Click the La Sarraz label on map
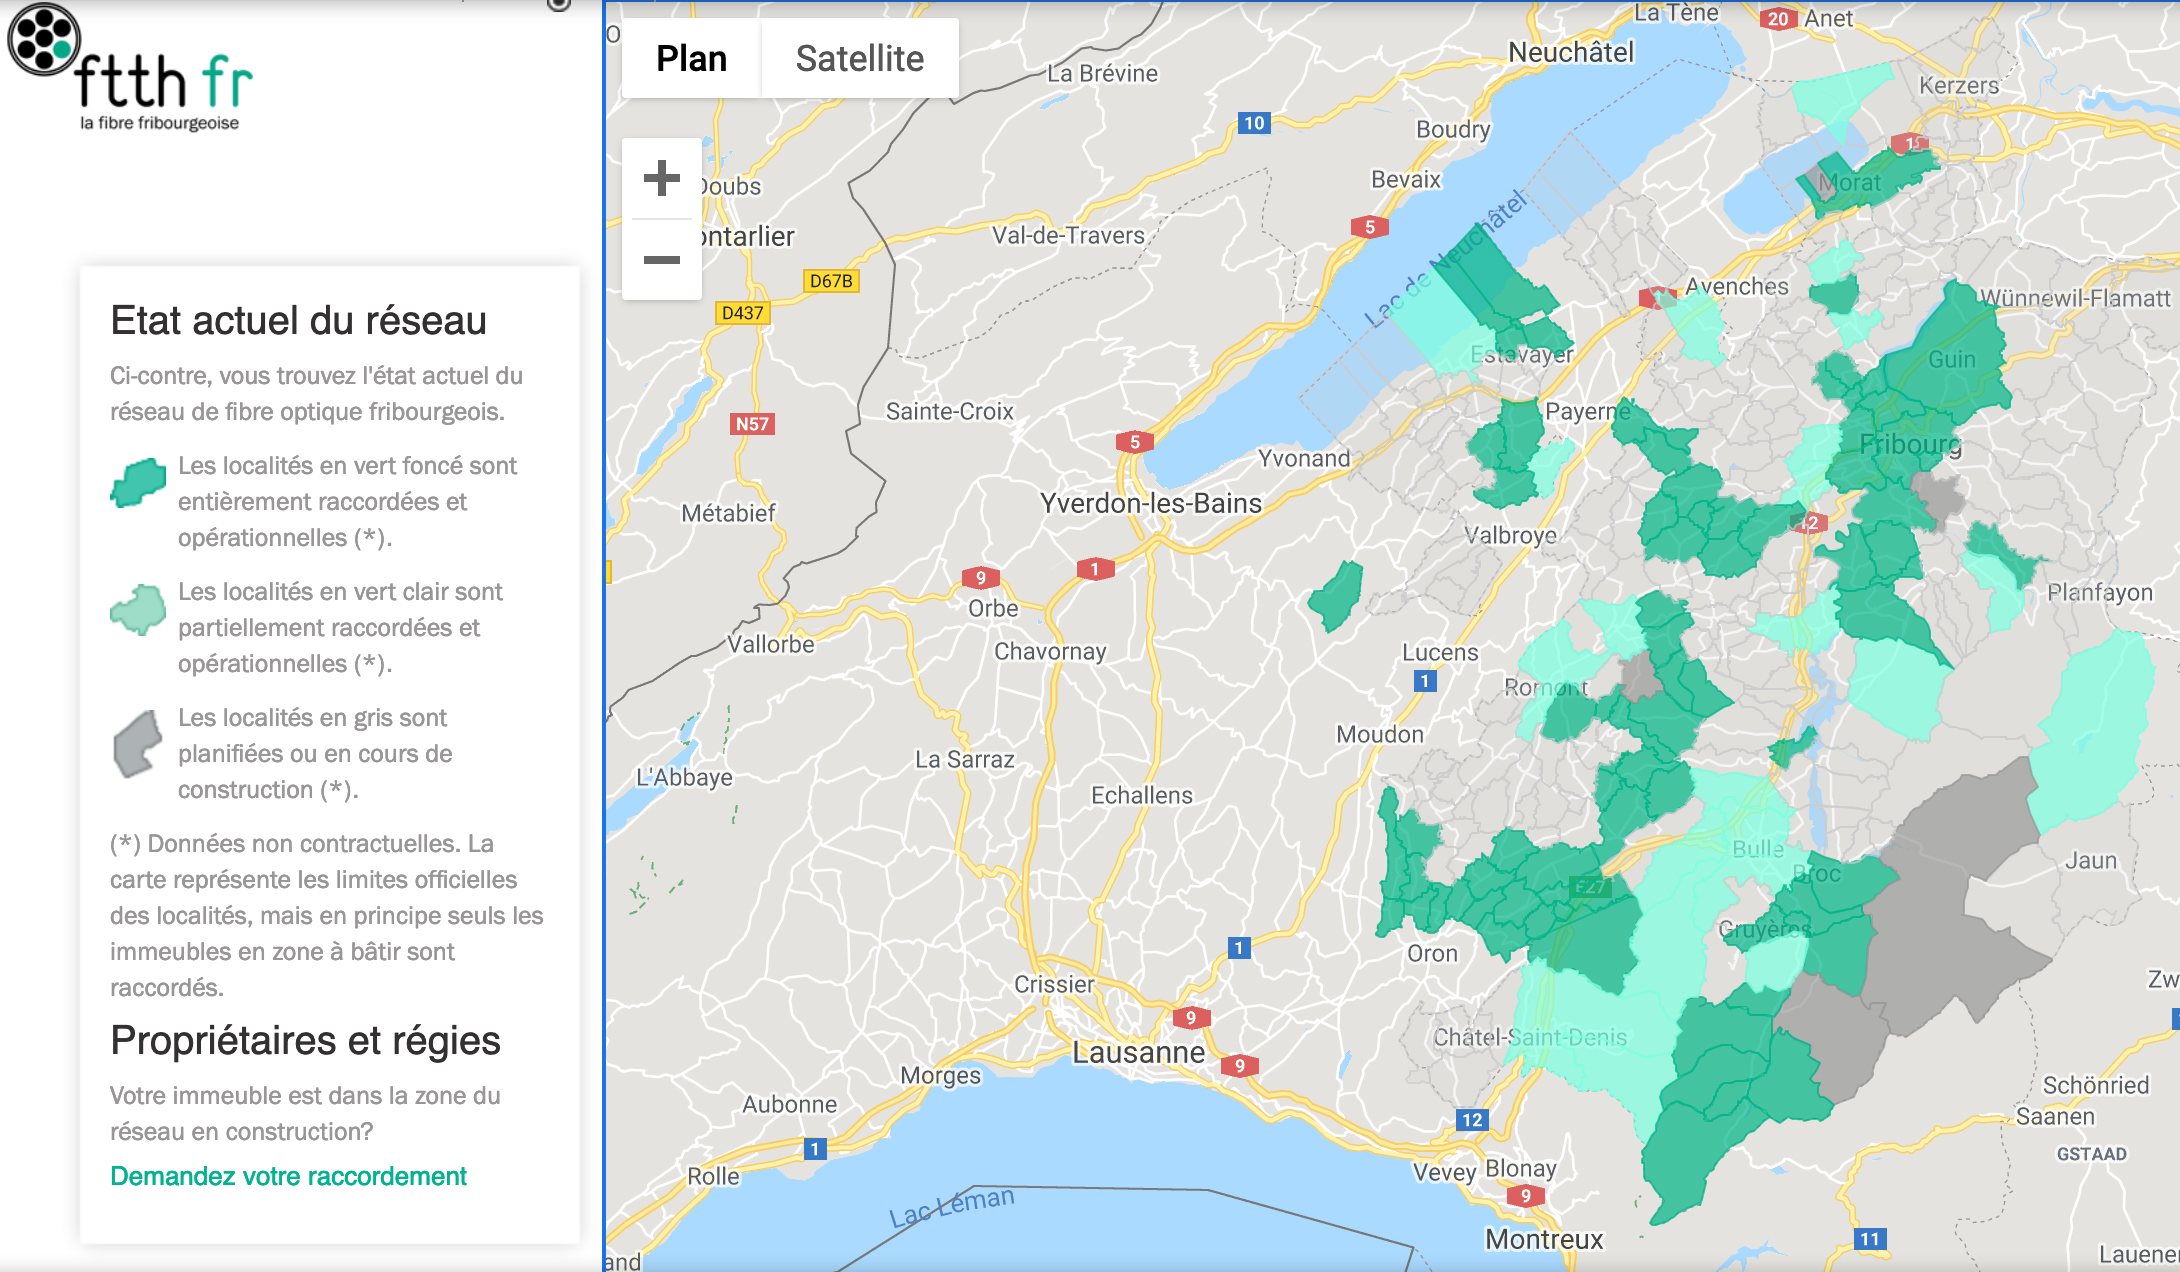This screenshot has height=1272, width=2180. click(x=965, y=759)
